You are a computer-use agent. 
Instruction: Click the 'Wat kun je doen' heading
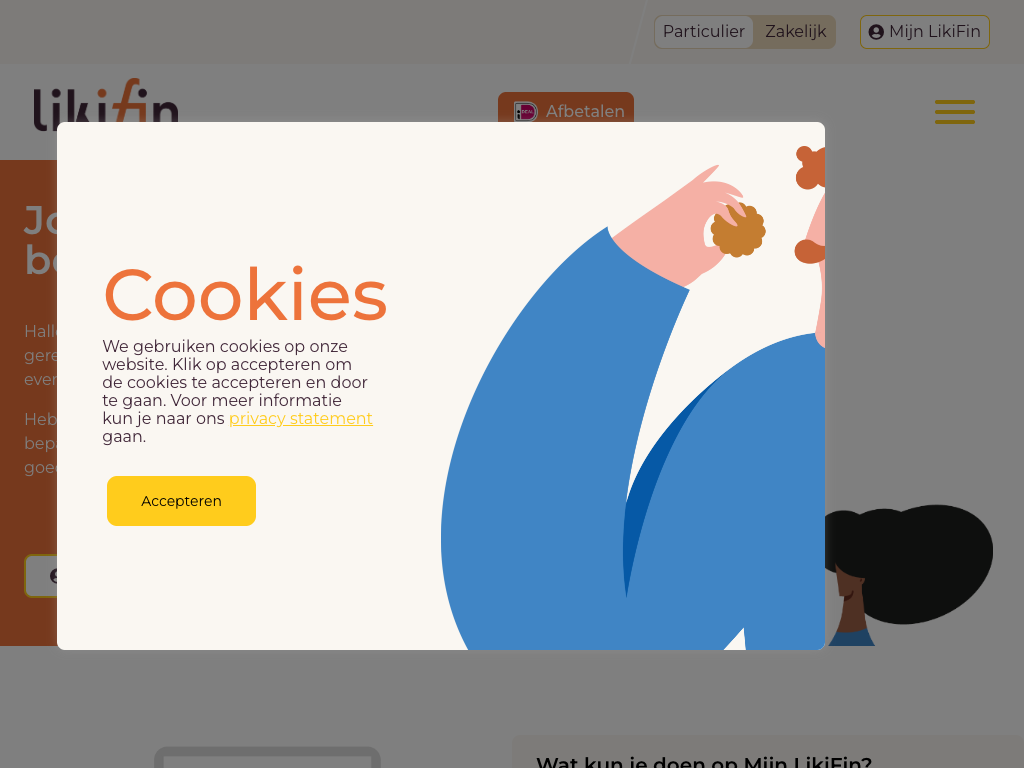coord(704,761)
